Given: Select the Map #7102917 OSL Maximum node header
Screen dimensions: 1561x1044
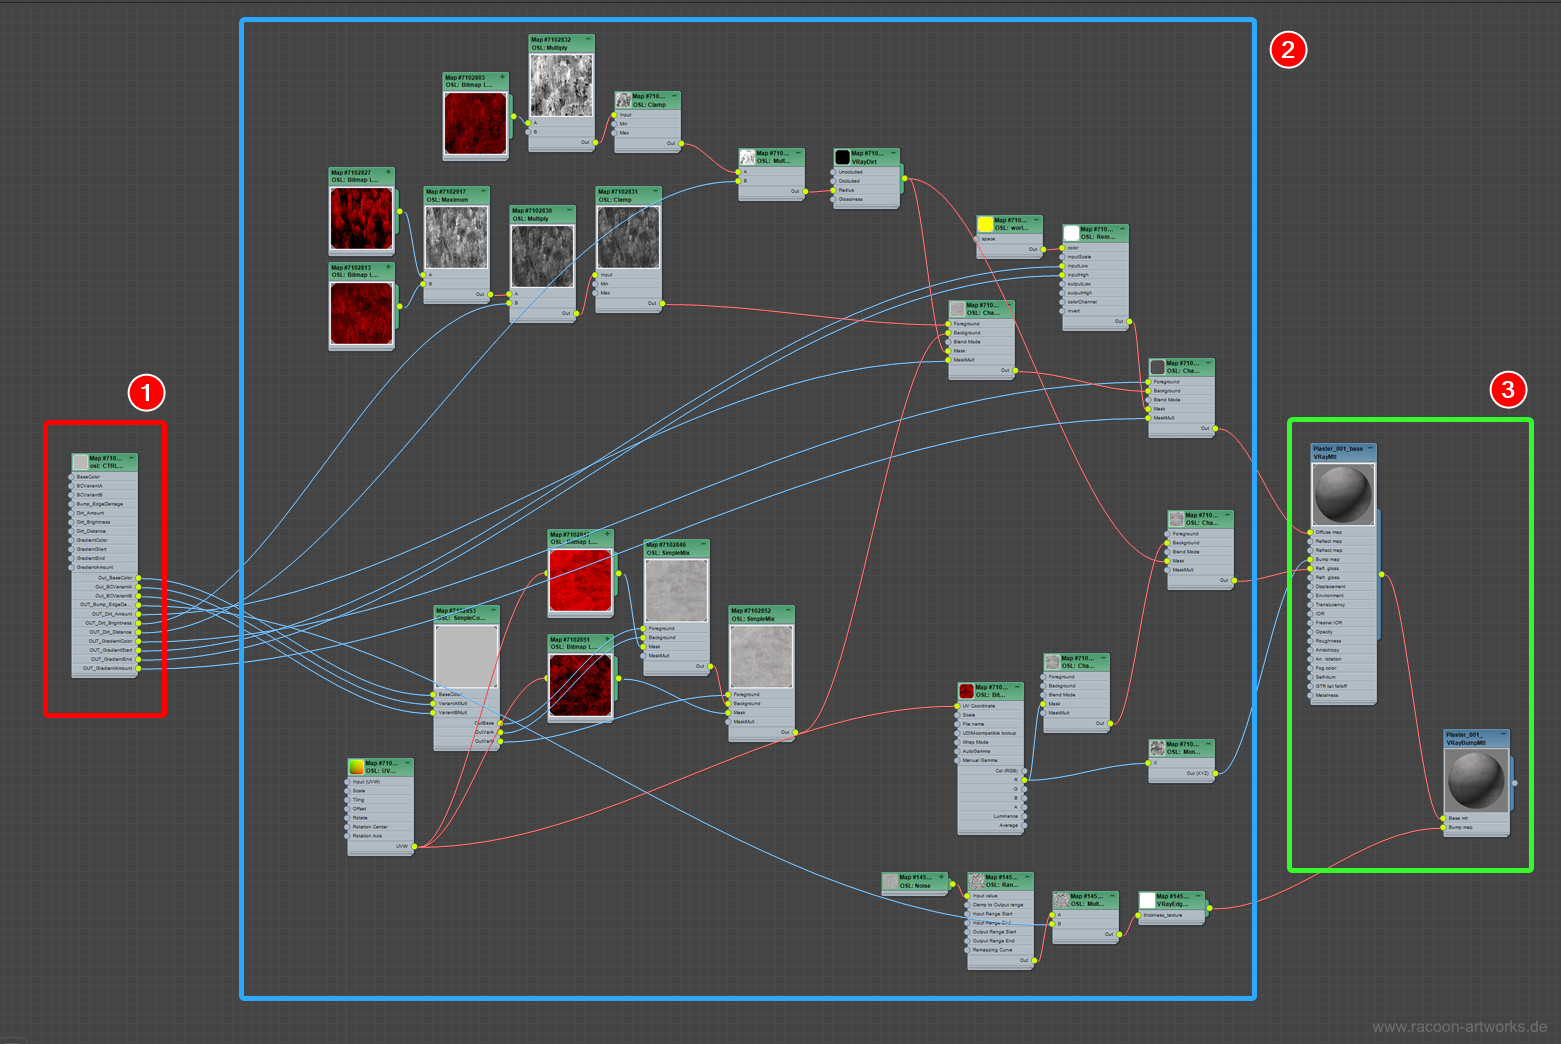Looking at the screenshot, I should point(456,195).
